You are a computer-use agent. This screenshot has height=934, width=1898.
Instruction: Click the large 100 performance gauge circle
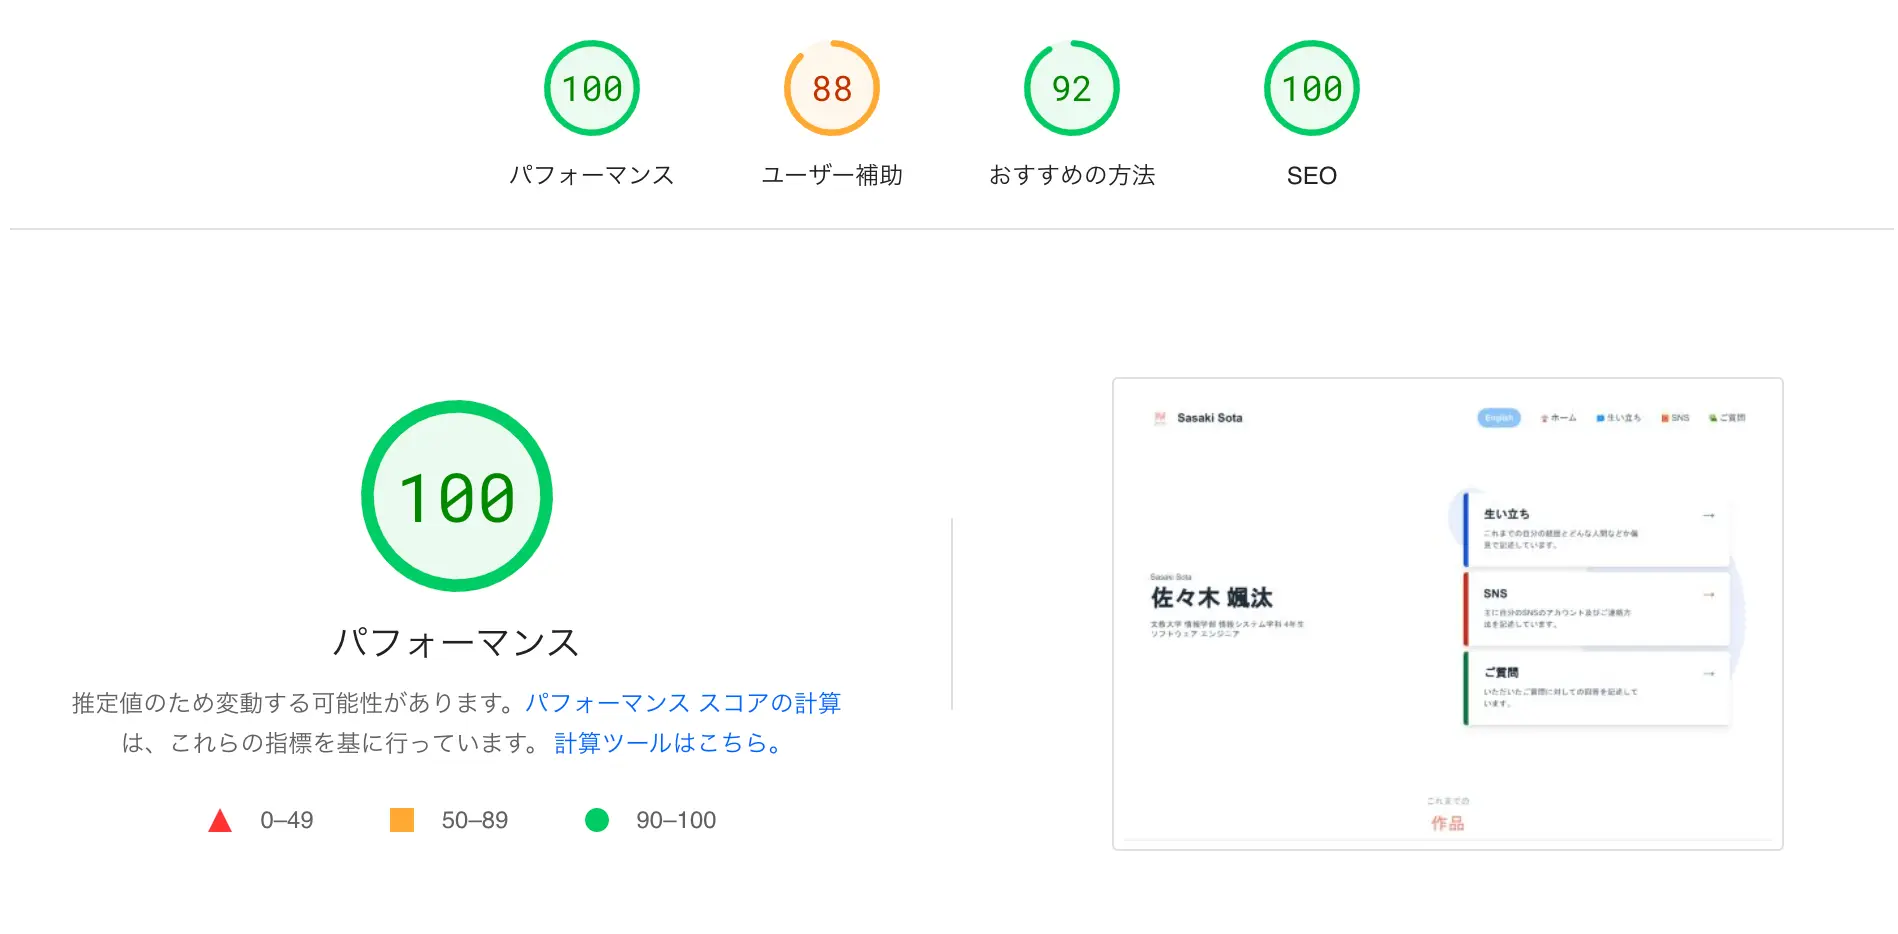tap(457, 496)
